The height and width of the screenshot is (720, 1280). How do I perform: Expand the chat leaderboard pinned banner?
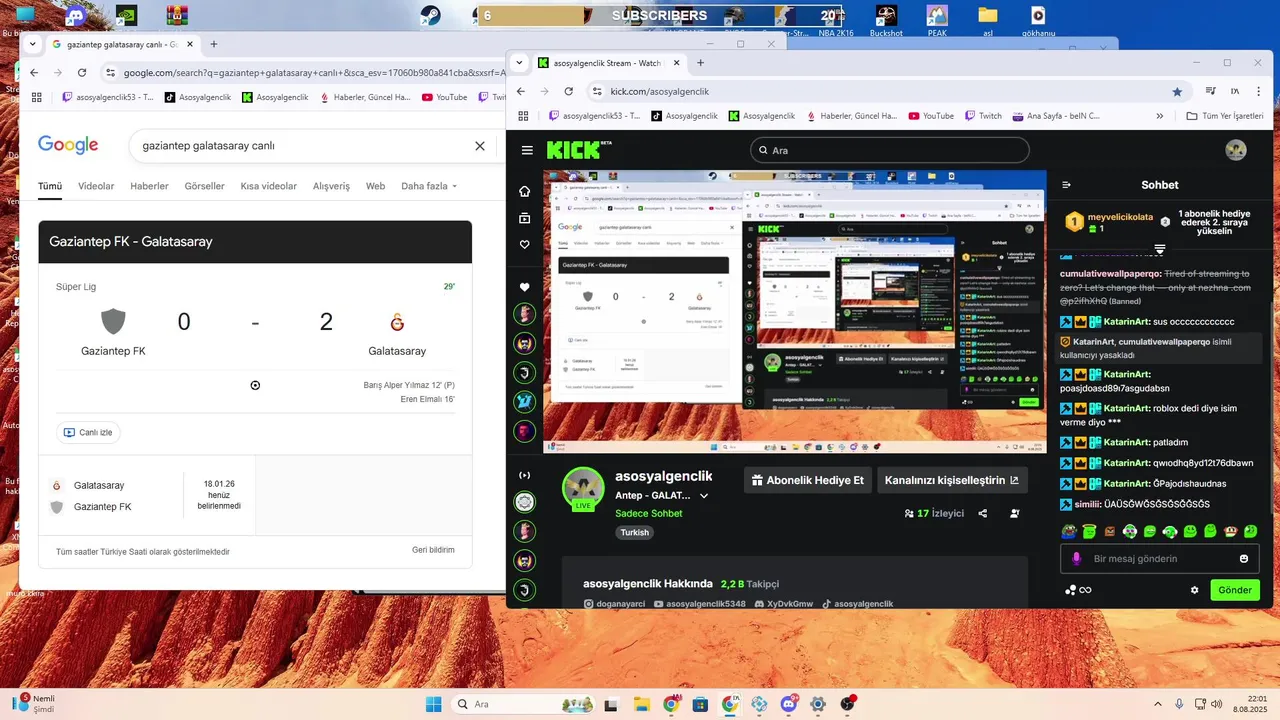[1160, 248]
